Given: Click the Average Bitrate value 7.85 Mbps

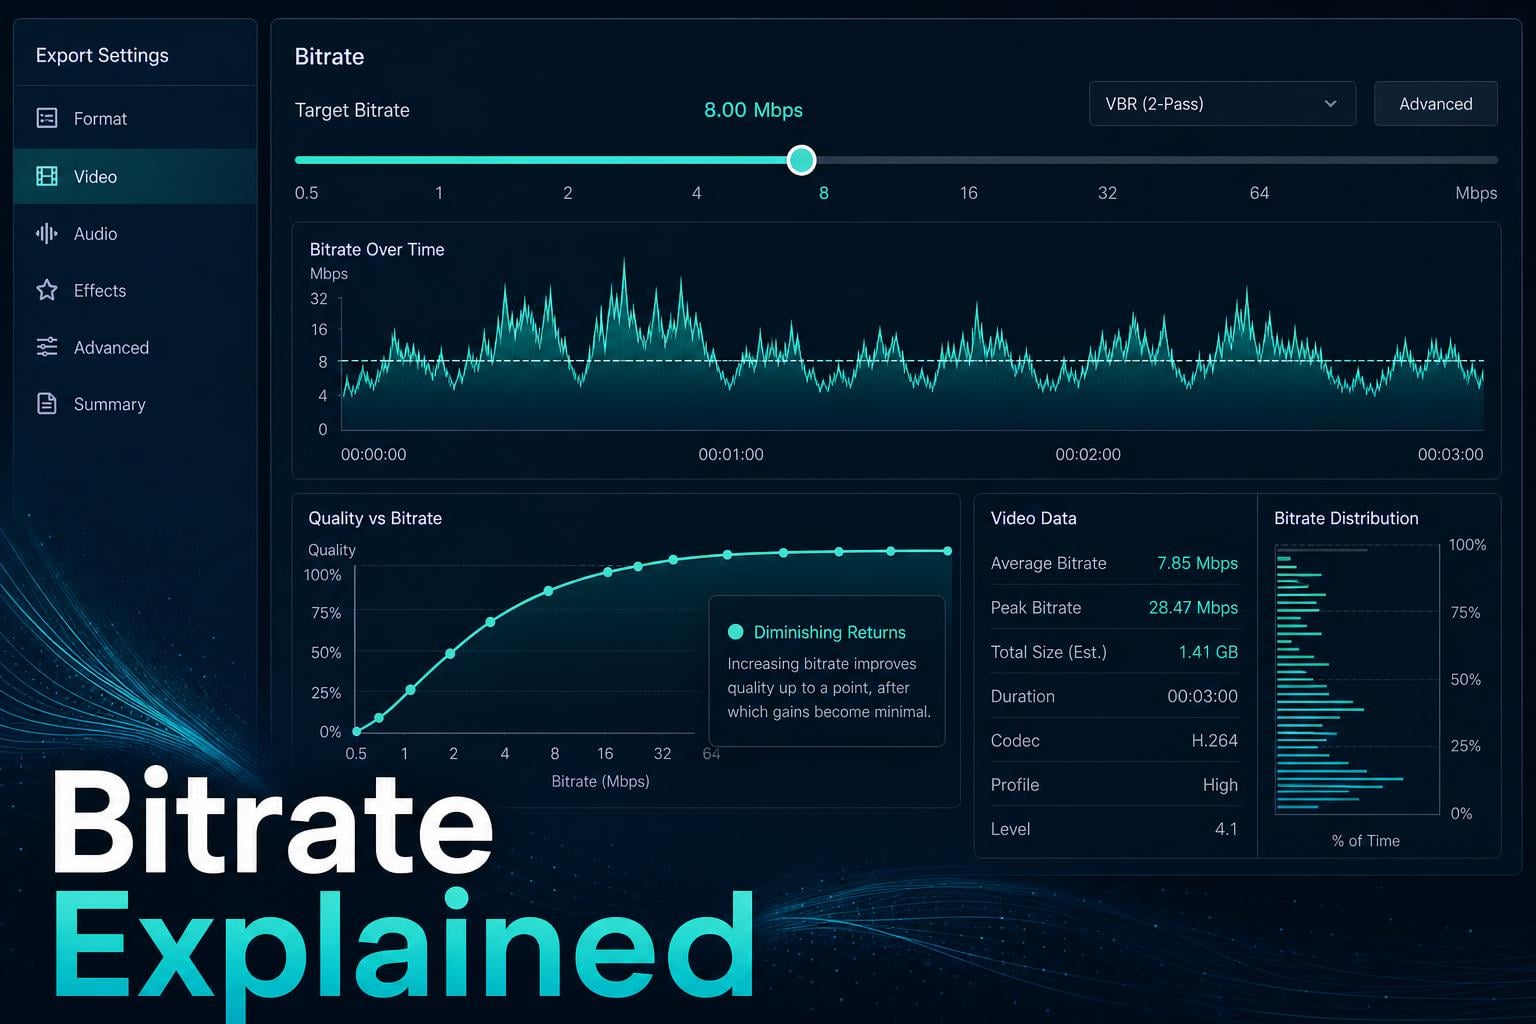Looking at the screenshot, I should coord(1197,563).
